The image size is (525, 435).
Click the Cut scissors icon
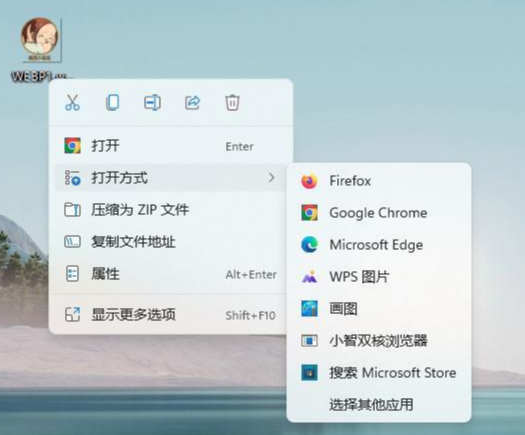(x=72, y=102)
